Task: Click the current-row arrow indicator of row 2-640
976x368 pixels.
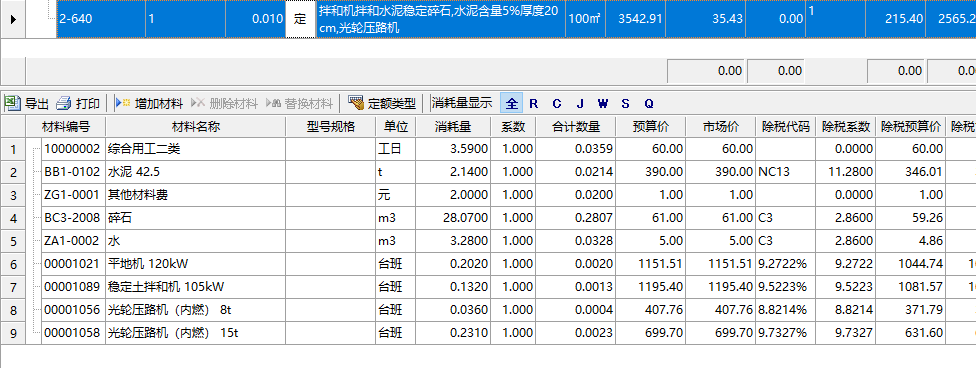Action: pyautogui.click(x=13, y=19)
